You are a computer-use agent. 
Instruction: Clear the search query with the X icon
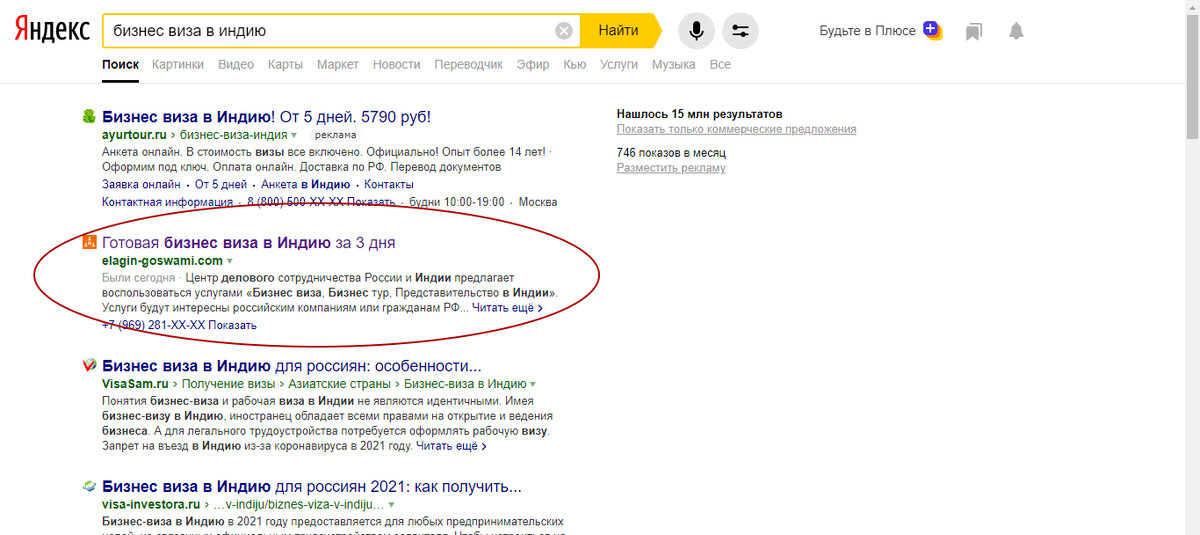[564, 31]
